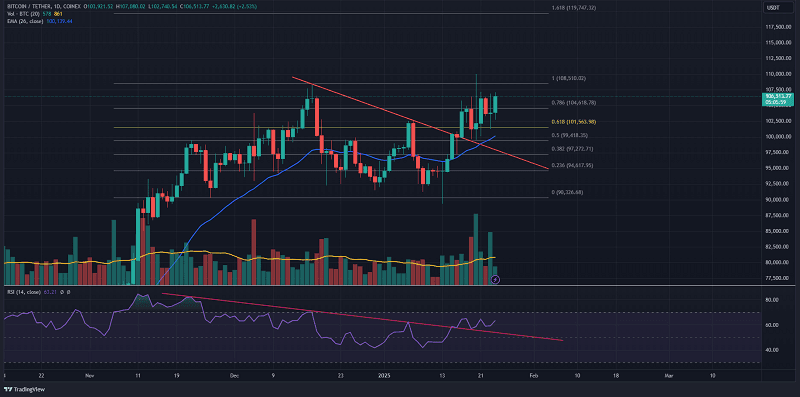The image size is (800, 397).
Task: Click the high value H107,080.02 in the header
Action: tap(131, 7)
